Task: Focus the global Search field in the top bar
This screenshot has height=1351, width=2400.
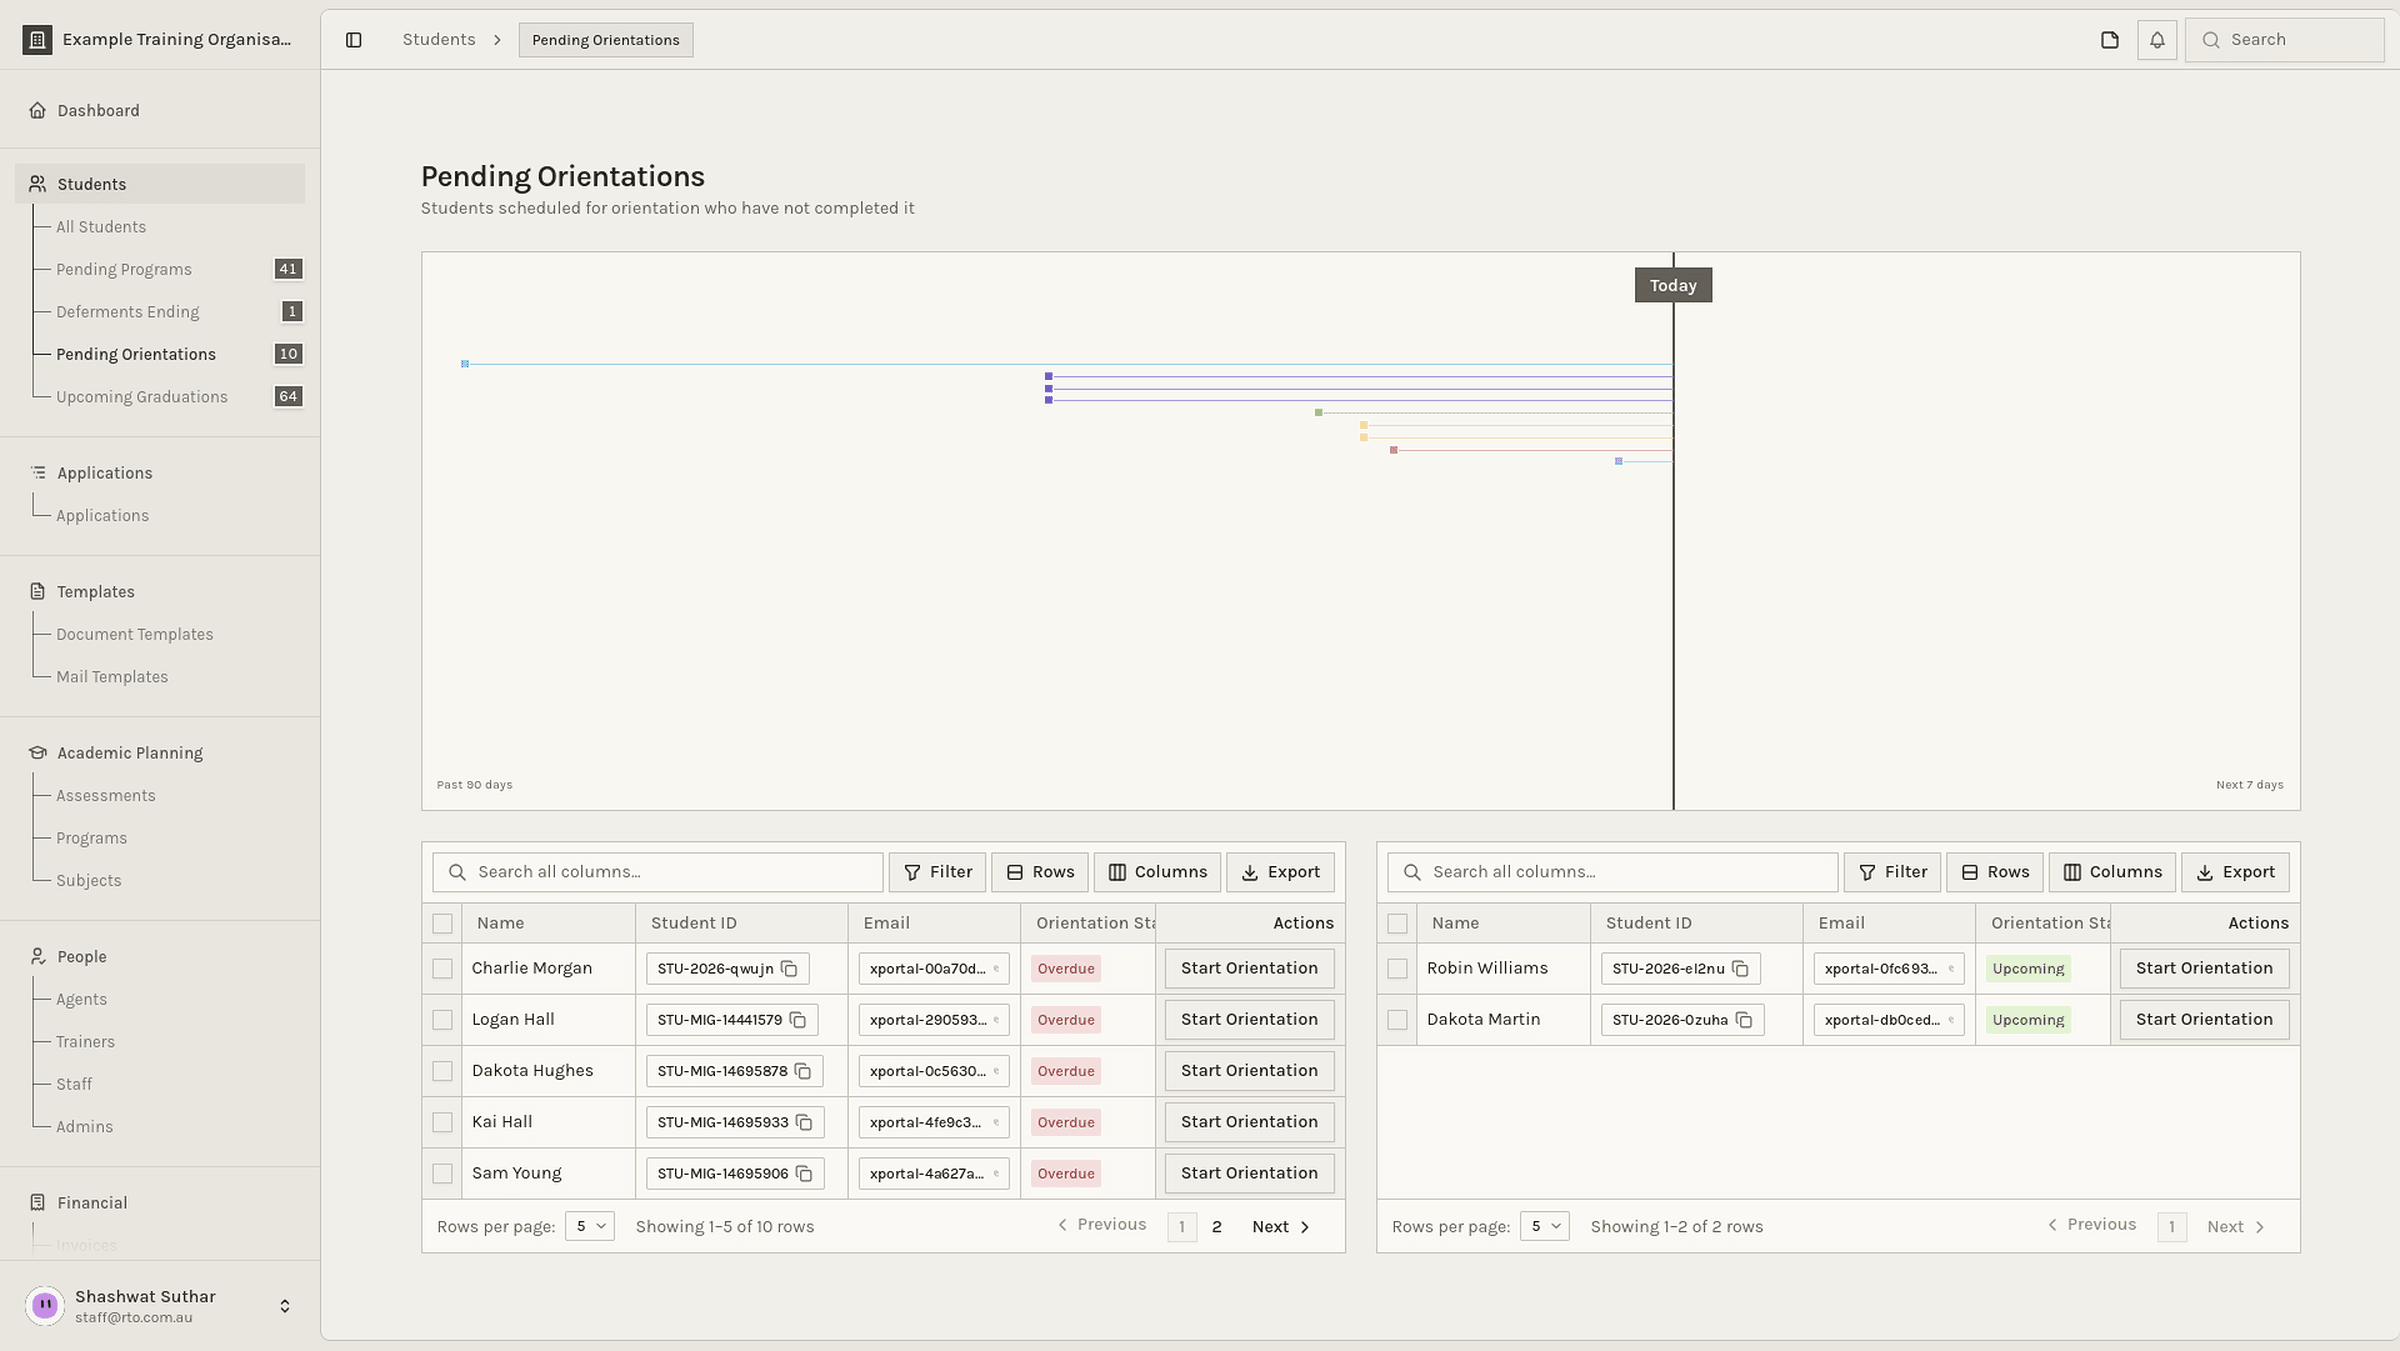Action: [2284, 40]
